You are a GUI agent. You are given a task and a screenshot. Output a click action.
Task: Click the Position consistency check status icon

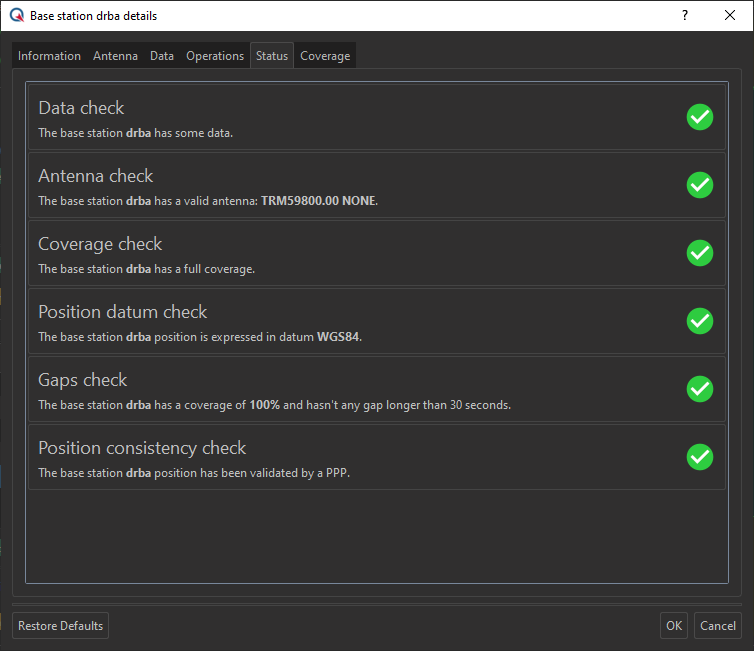coord(700,457)
